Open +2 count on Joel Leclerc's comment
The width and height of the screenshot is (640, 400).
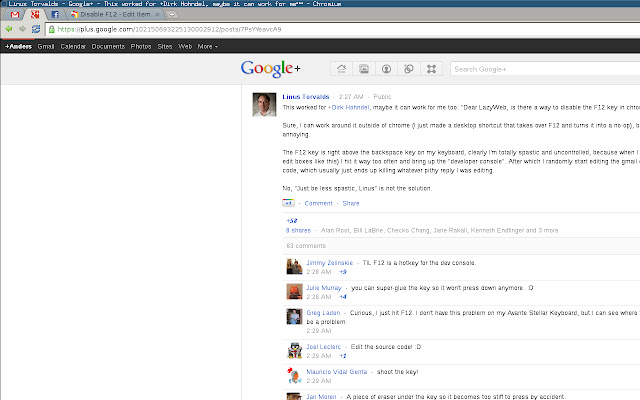343,356
